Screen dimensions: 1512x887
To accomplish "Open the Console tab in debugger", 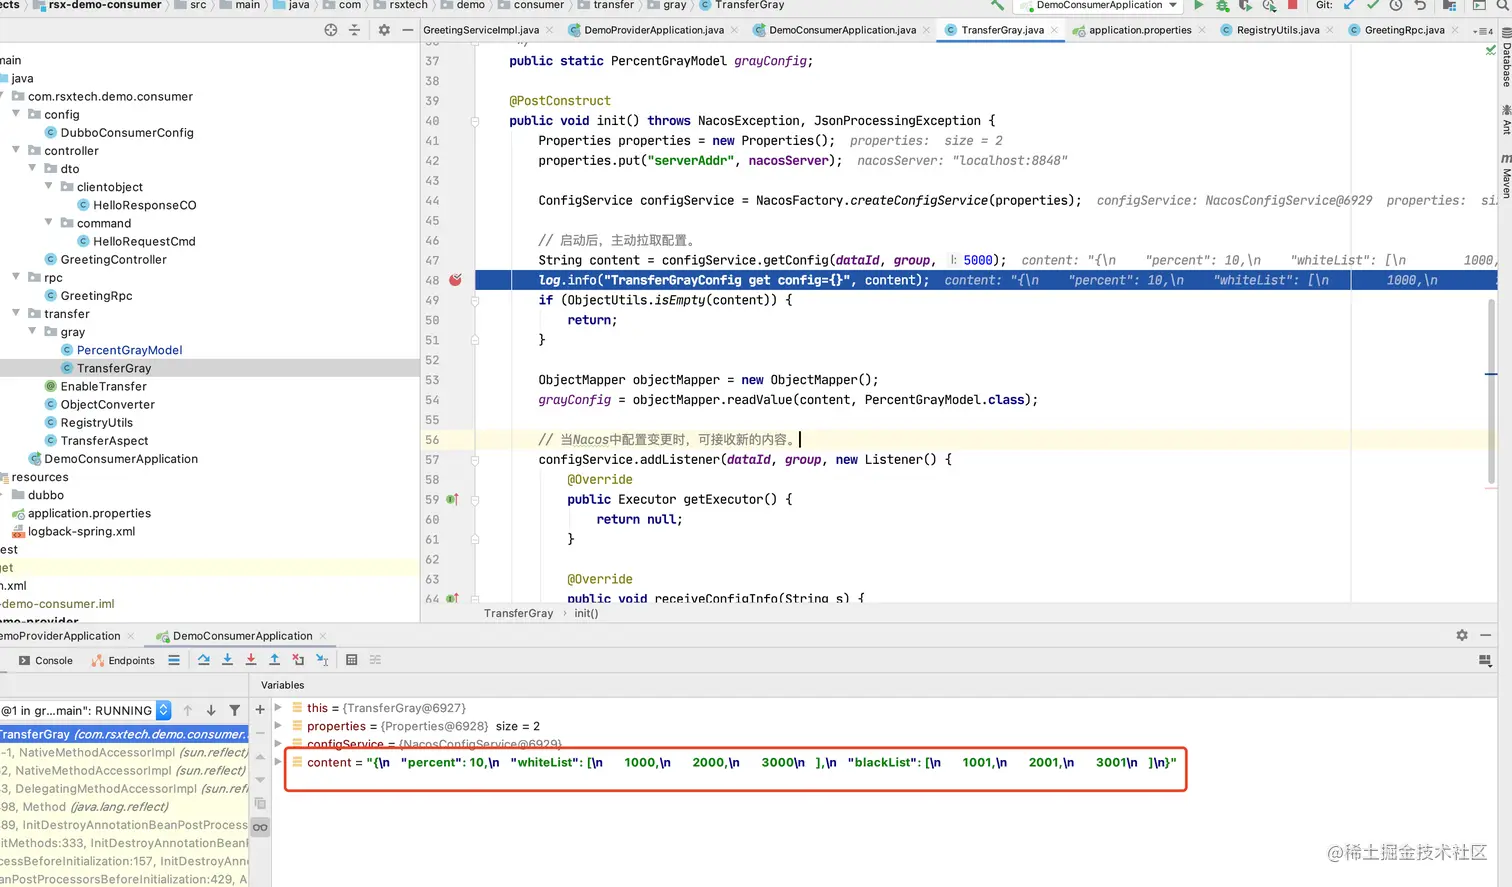I will 46,660.
